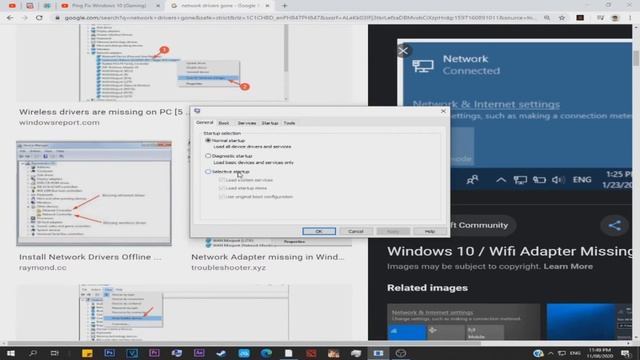Open taskbar search magnifier
The image size is (640, 360).
tap(33, 353)
